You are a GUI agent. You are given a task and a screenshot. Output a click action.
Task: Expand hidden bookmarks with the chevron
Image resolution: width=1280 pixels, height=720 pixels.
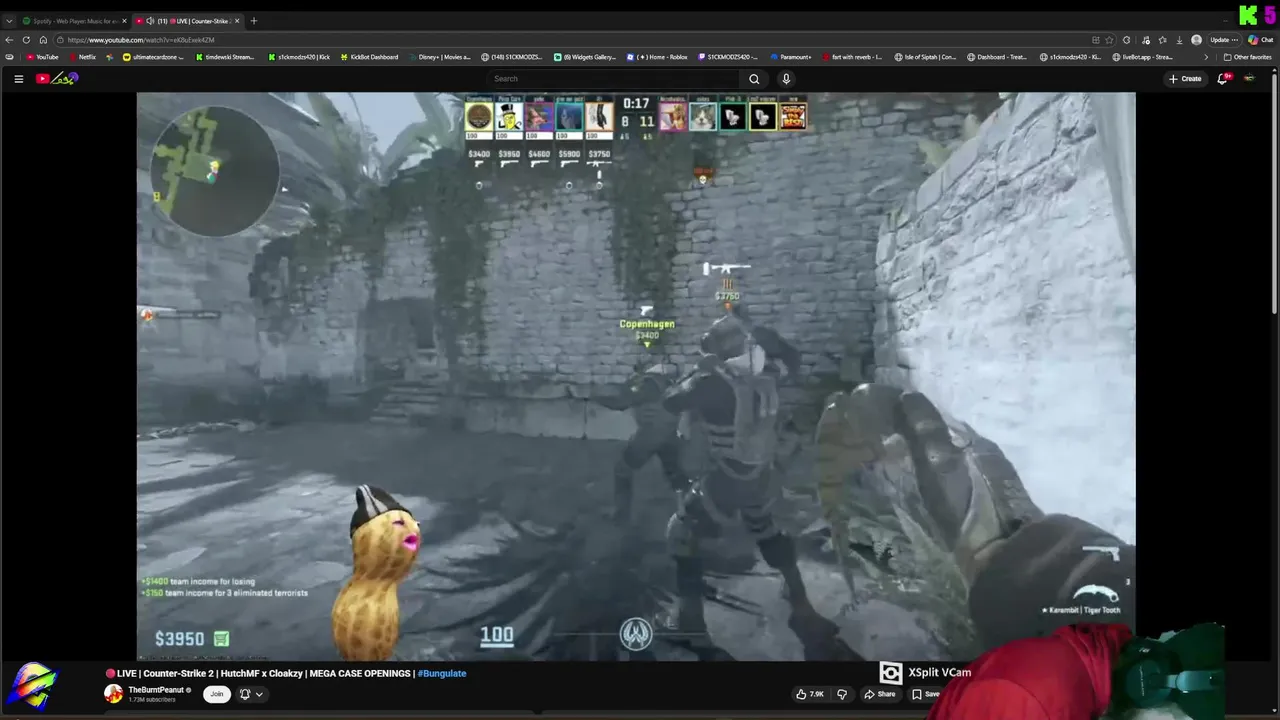tap(1206, 57)
